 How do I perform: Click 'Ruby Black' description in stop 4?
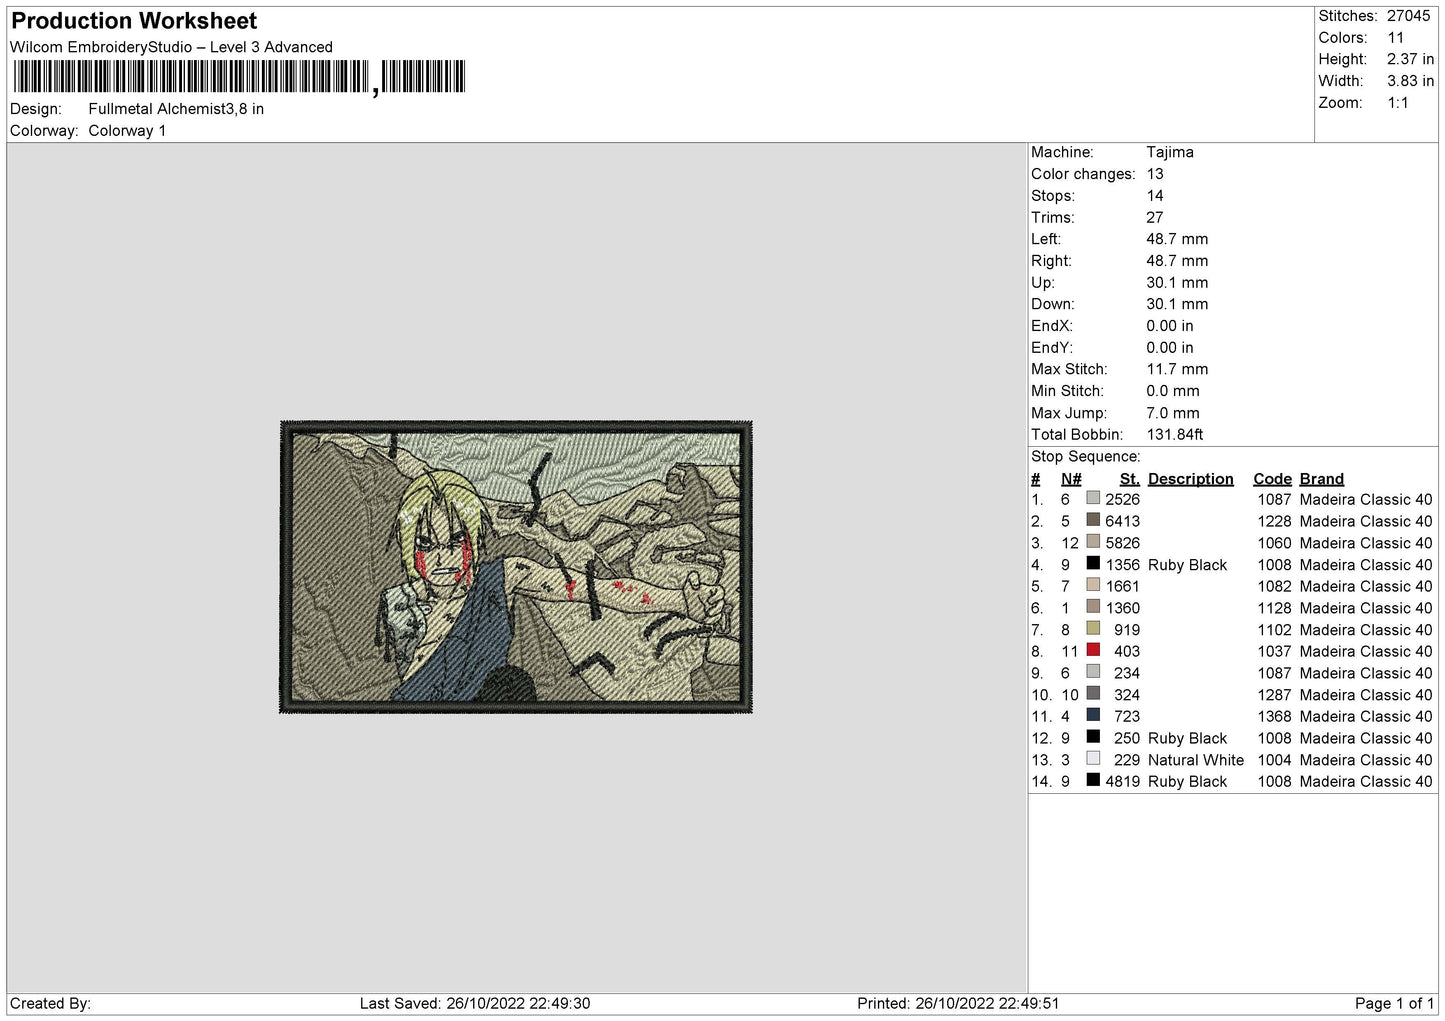pos(1187,565)
